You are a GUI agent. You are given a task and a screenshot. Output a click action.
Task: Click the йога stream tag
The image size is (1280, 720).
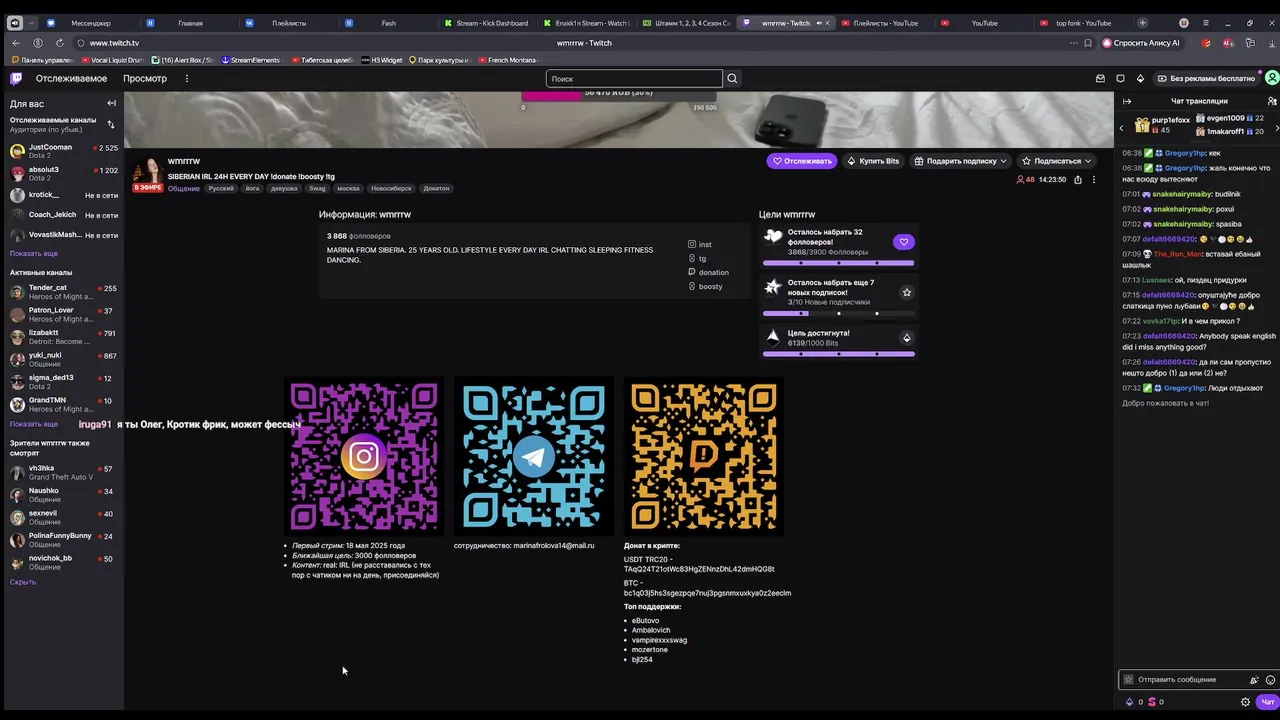click(252, 188)
